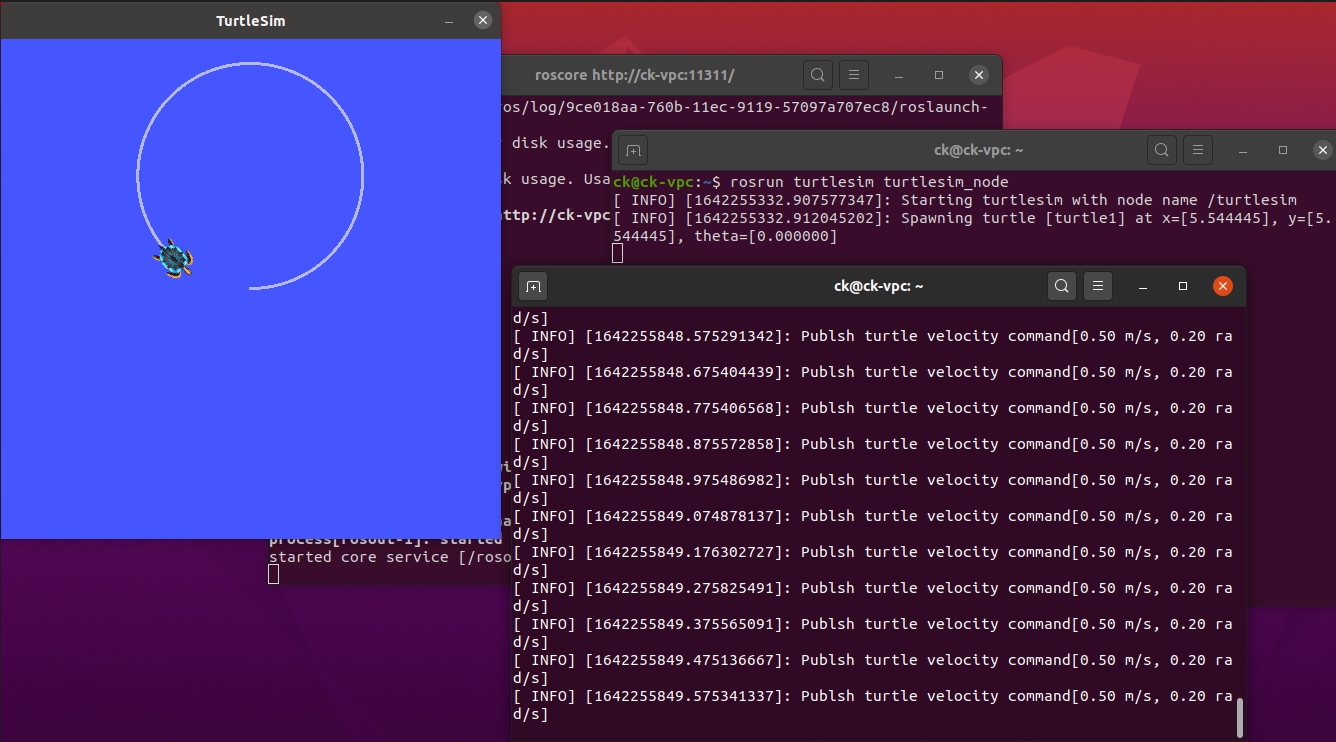Maximize the turtlesim_node terminal window
This screenshot has width=1336, height=742.
[1283, 151]
